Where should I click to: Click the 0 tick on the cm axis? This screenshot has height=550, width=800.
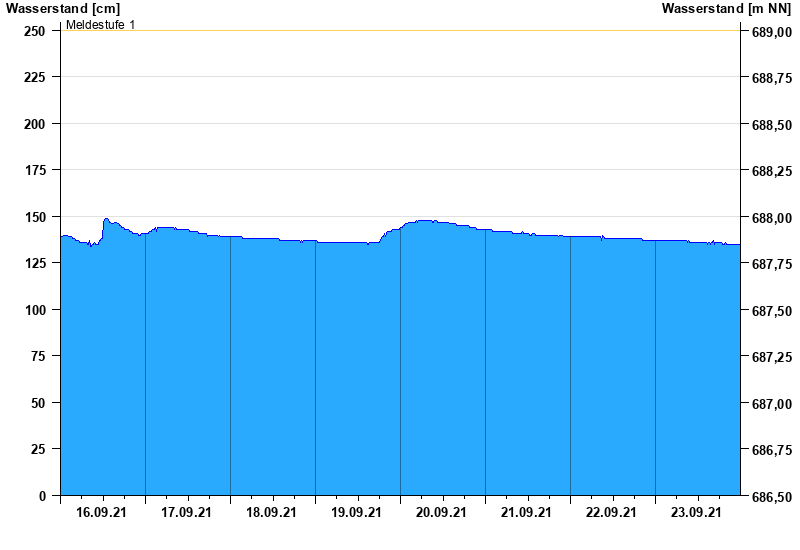coord(42,496)
